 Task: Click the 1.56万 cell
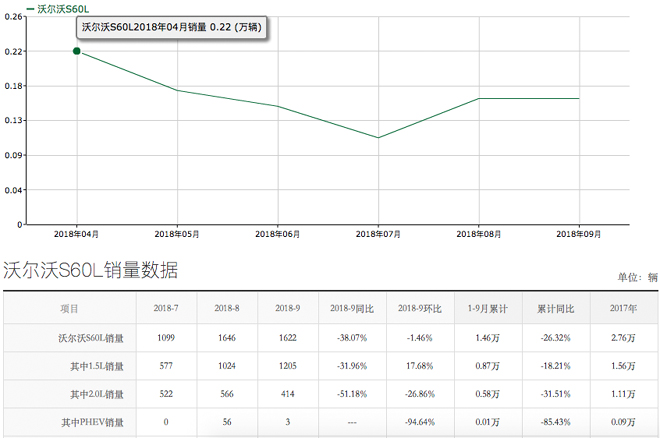[623, 366]
